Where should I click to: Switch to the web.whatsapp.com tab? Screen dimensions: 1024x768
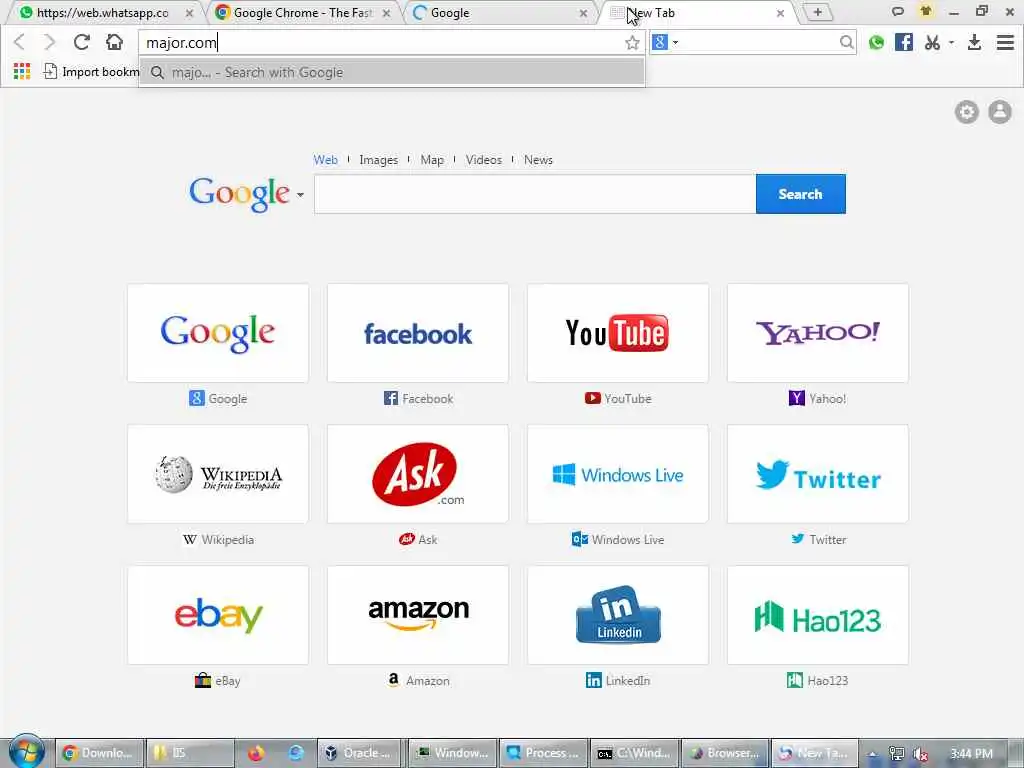coord(103,13)
